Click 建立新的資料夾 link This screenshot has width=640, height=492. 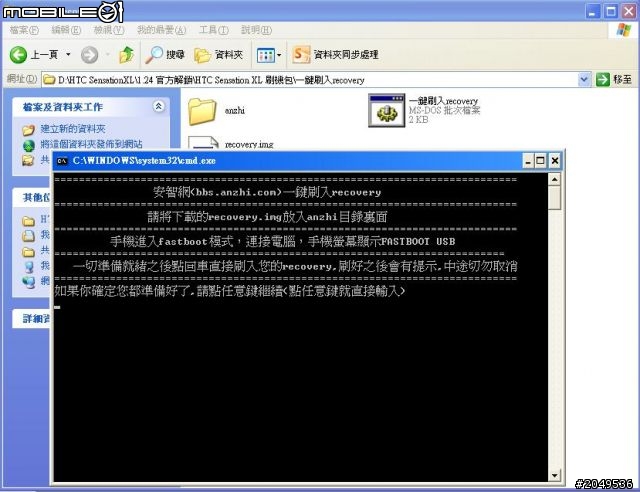(73, 129)
